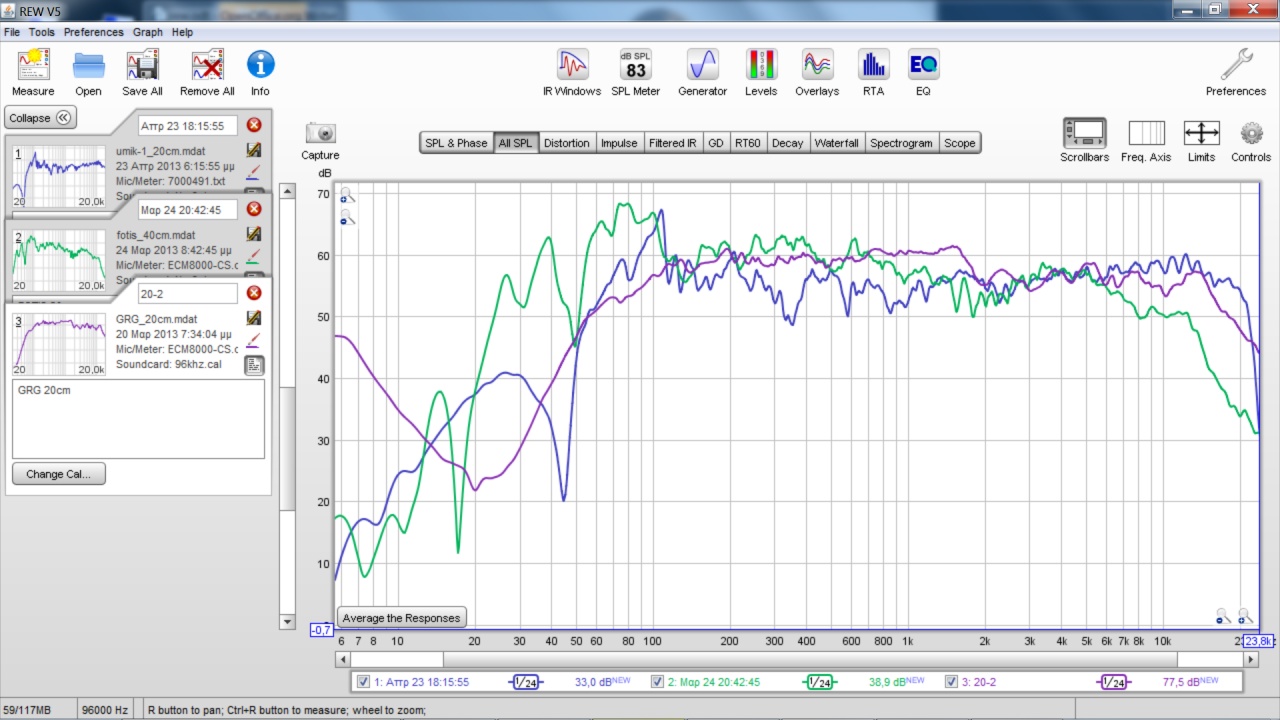Open the EQ window
Image resolution: width=1280 pixels, height=720 pixels.
923,66
